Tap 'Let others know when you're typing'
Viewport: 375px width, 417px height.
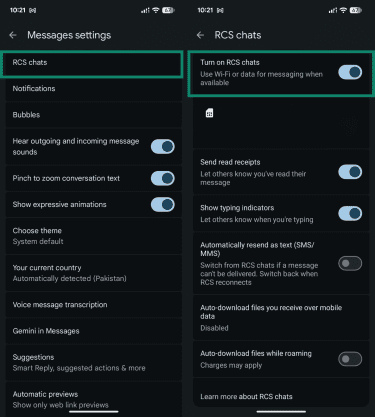pos(257,220)
